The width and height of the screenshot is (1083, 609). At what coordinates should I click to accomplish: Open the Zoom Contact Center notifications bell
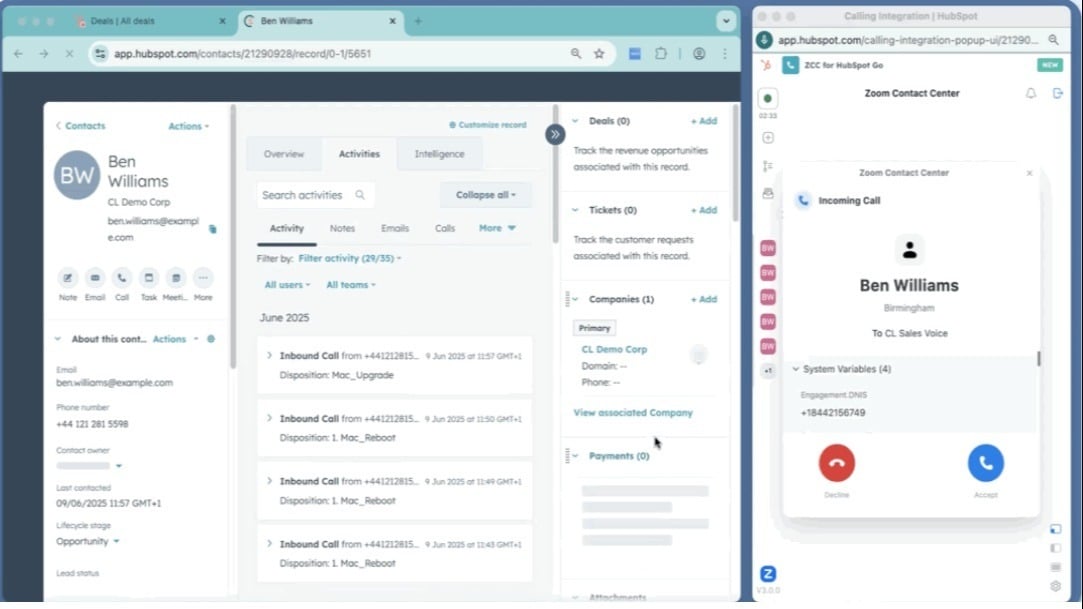pyautogui.click(x=1031, y=93)
